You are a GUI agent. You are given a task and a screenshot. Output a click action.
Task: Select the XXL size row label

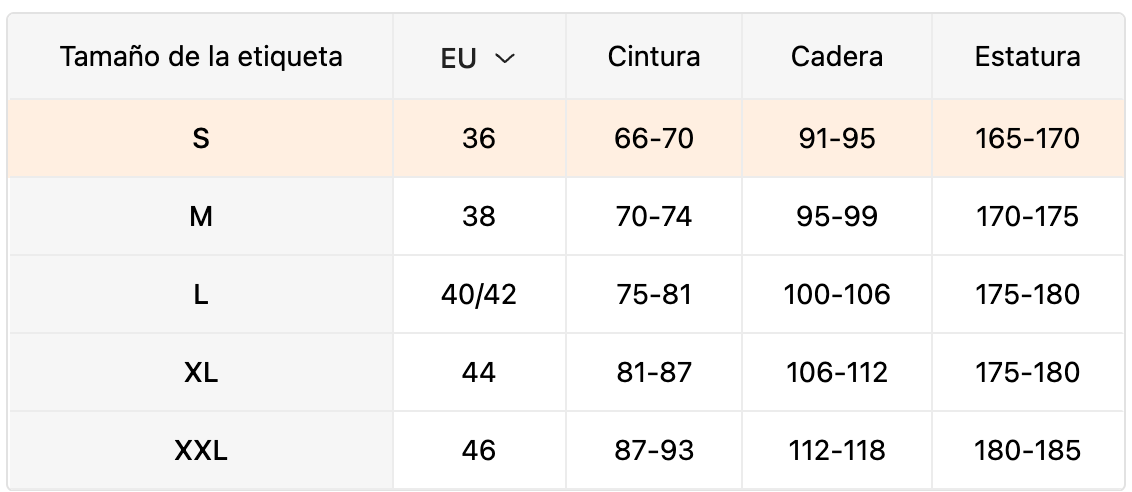tap(201, 450)
